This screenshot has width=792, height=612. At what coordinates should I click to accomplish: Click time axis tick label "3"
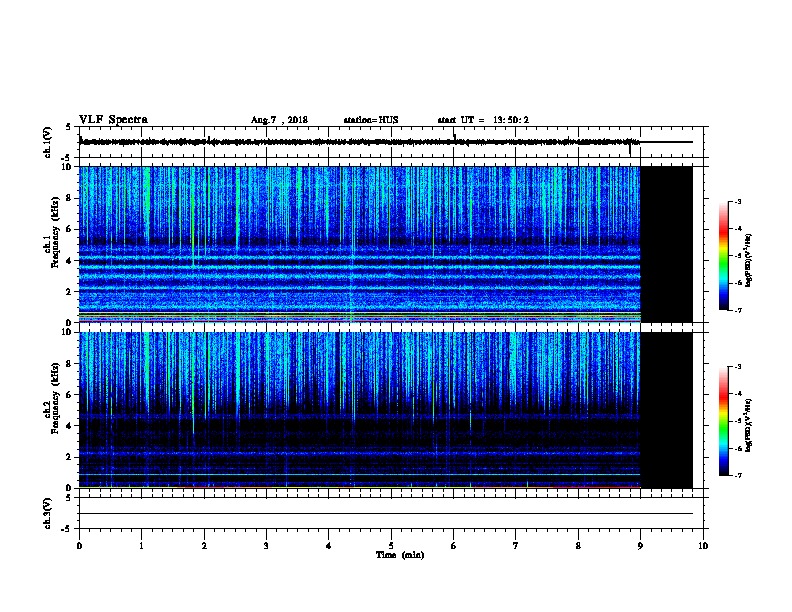coord(266,545)
